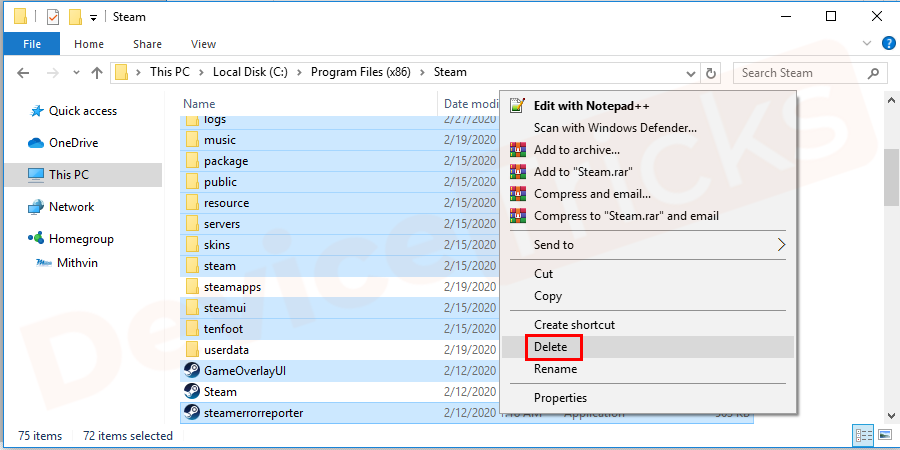Select Quick access in sidebar
This screenshot has height=450, width=900.
point(83,111)
